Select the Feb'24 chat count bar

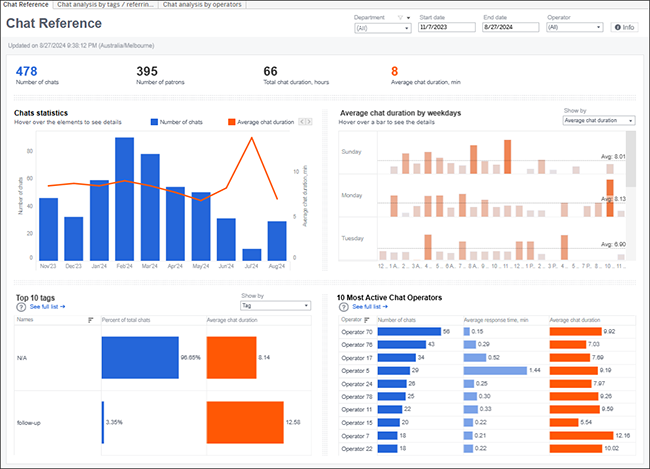pos(124,199)
